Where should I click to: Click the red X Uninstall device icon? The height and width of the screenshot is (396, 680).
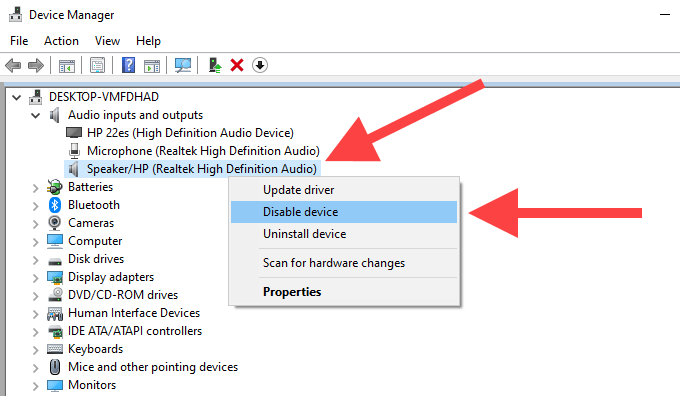237,65
